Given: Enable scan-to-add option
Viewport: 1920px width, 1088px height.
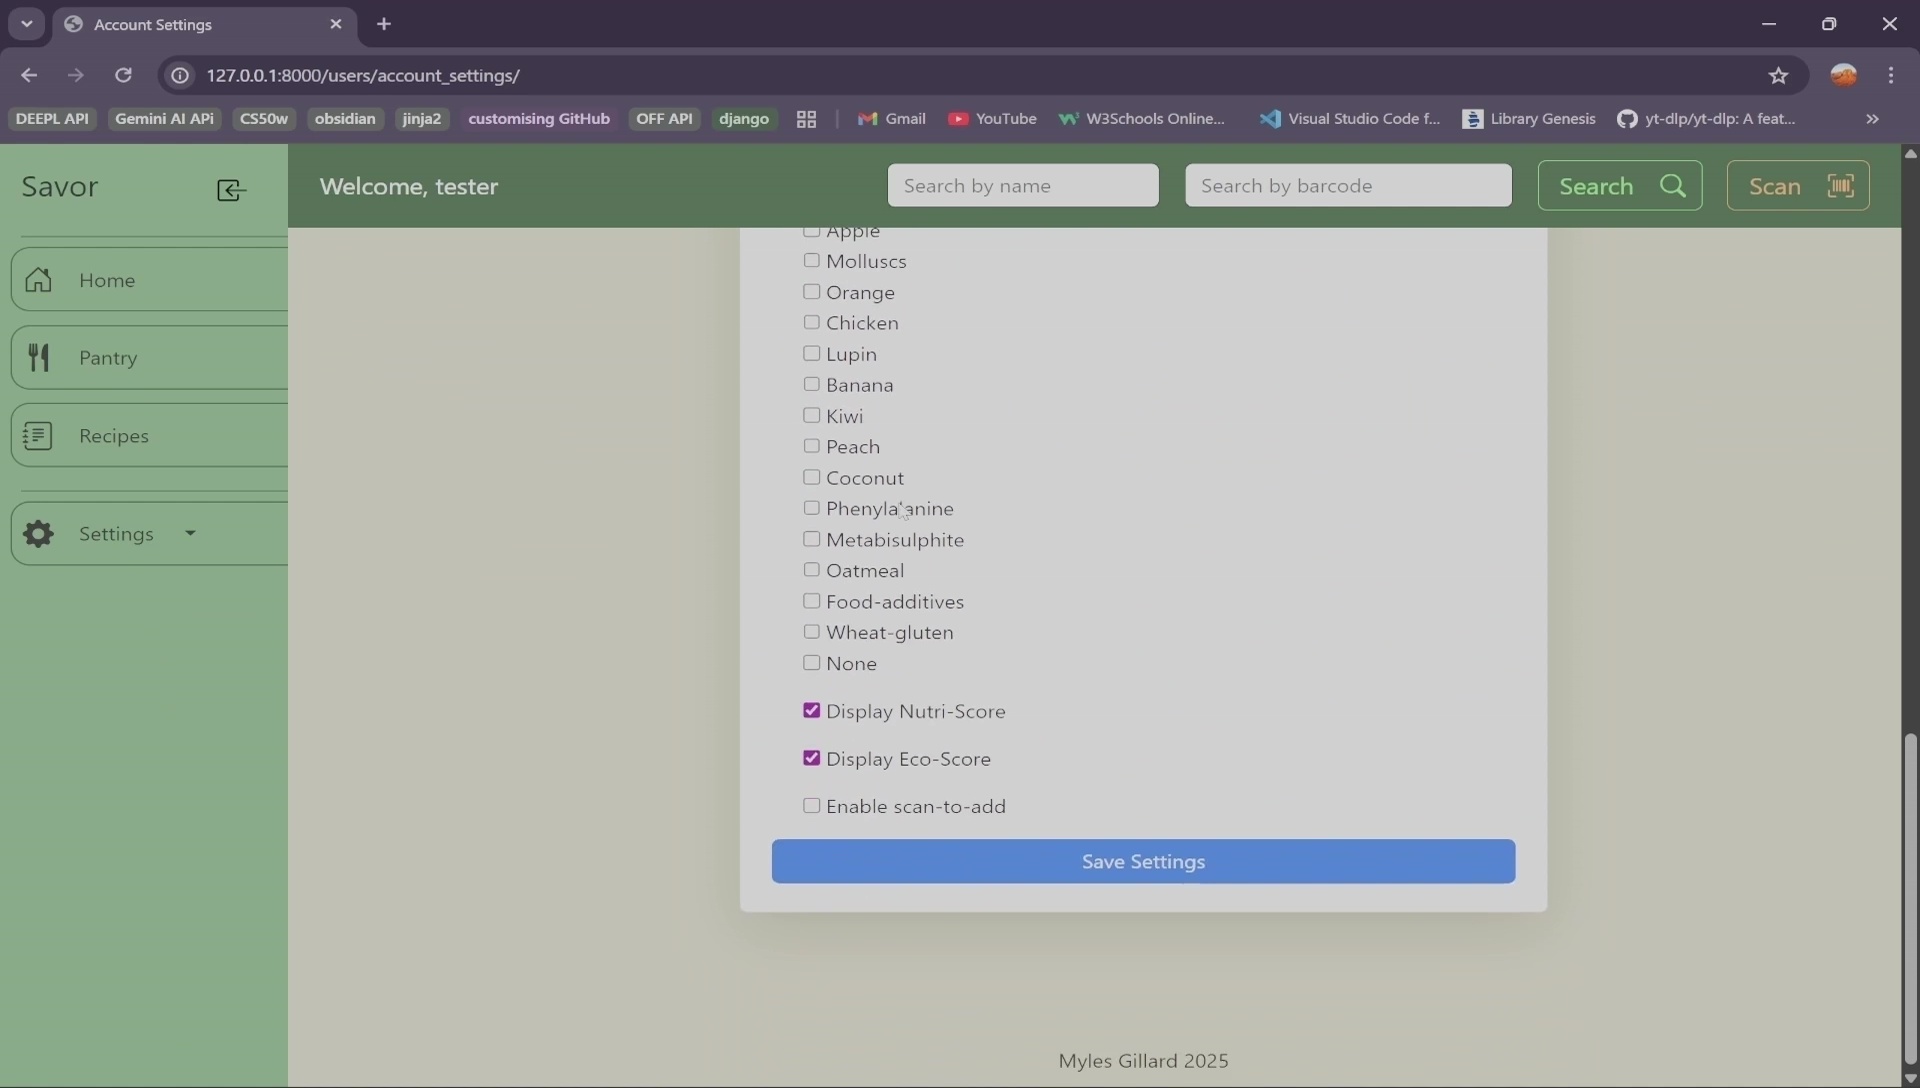Looking at the screenshot, I should point(811,805).
